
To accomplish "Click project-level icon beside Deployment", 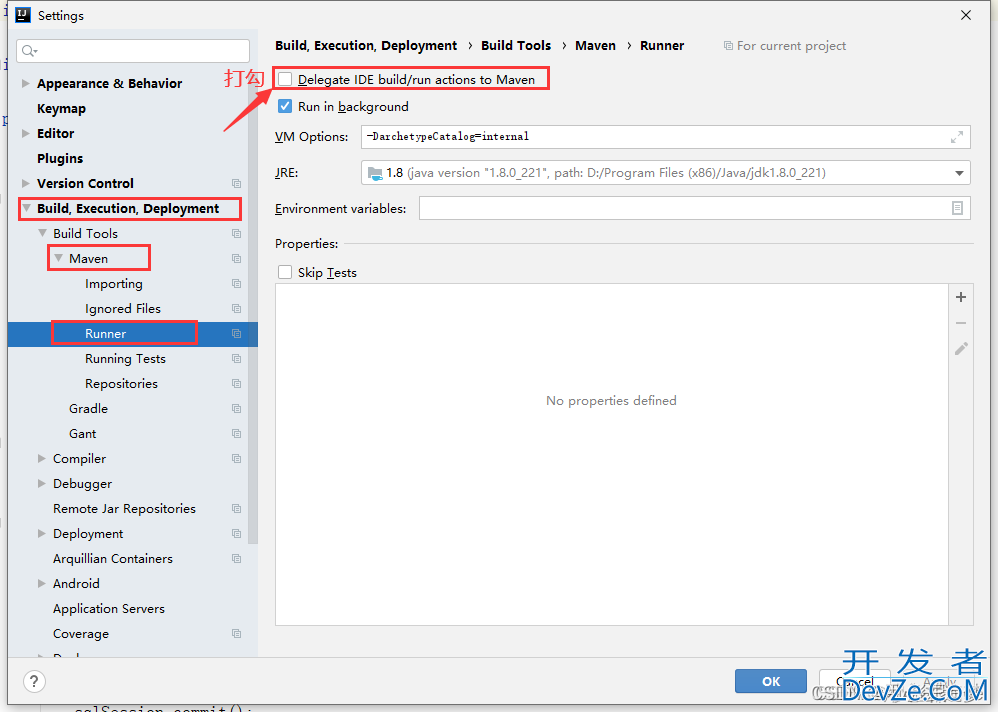I will 237,533.
